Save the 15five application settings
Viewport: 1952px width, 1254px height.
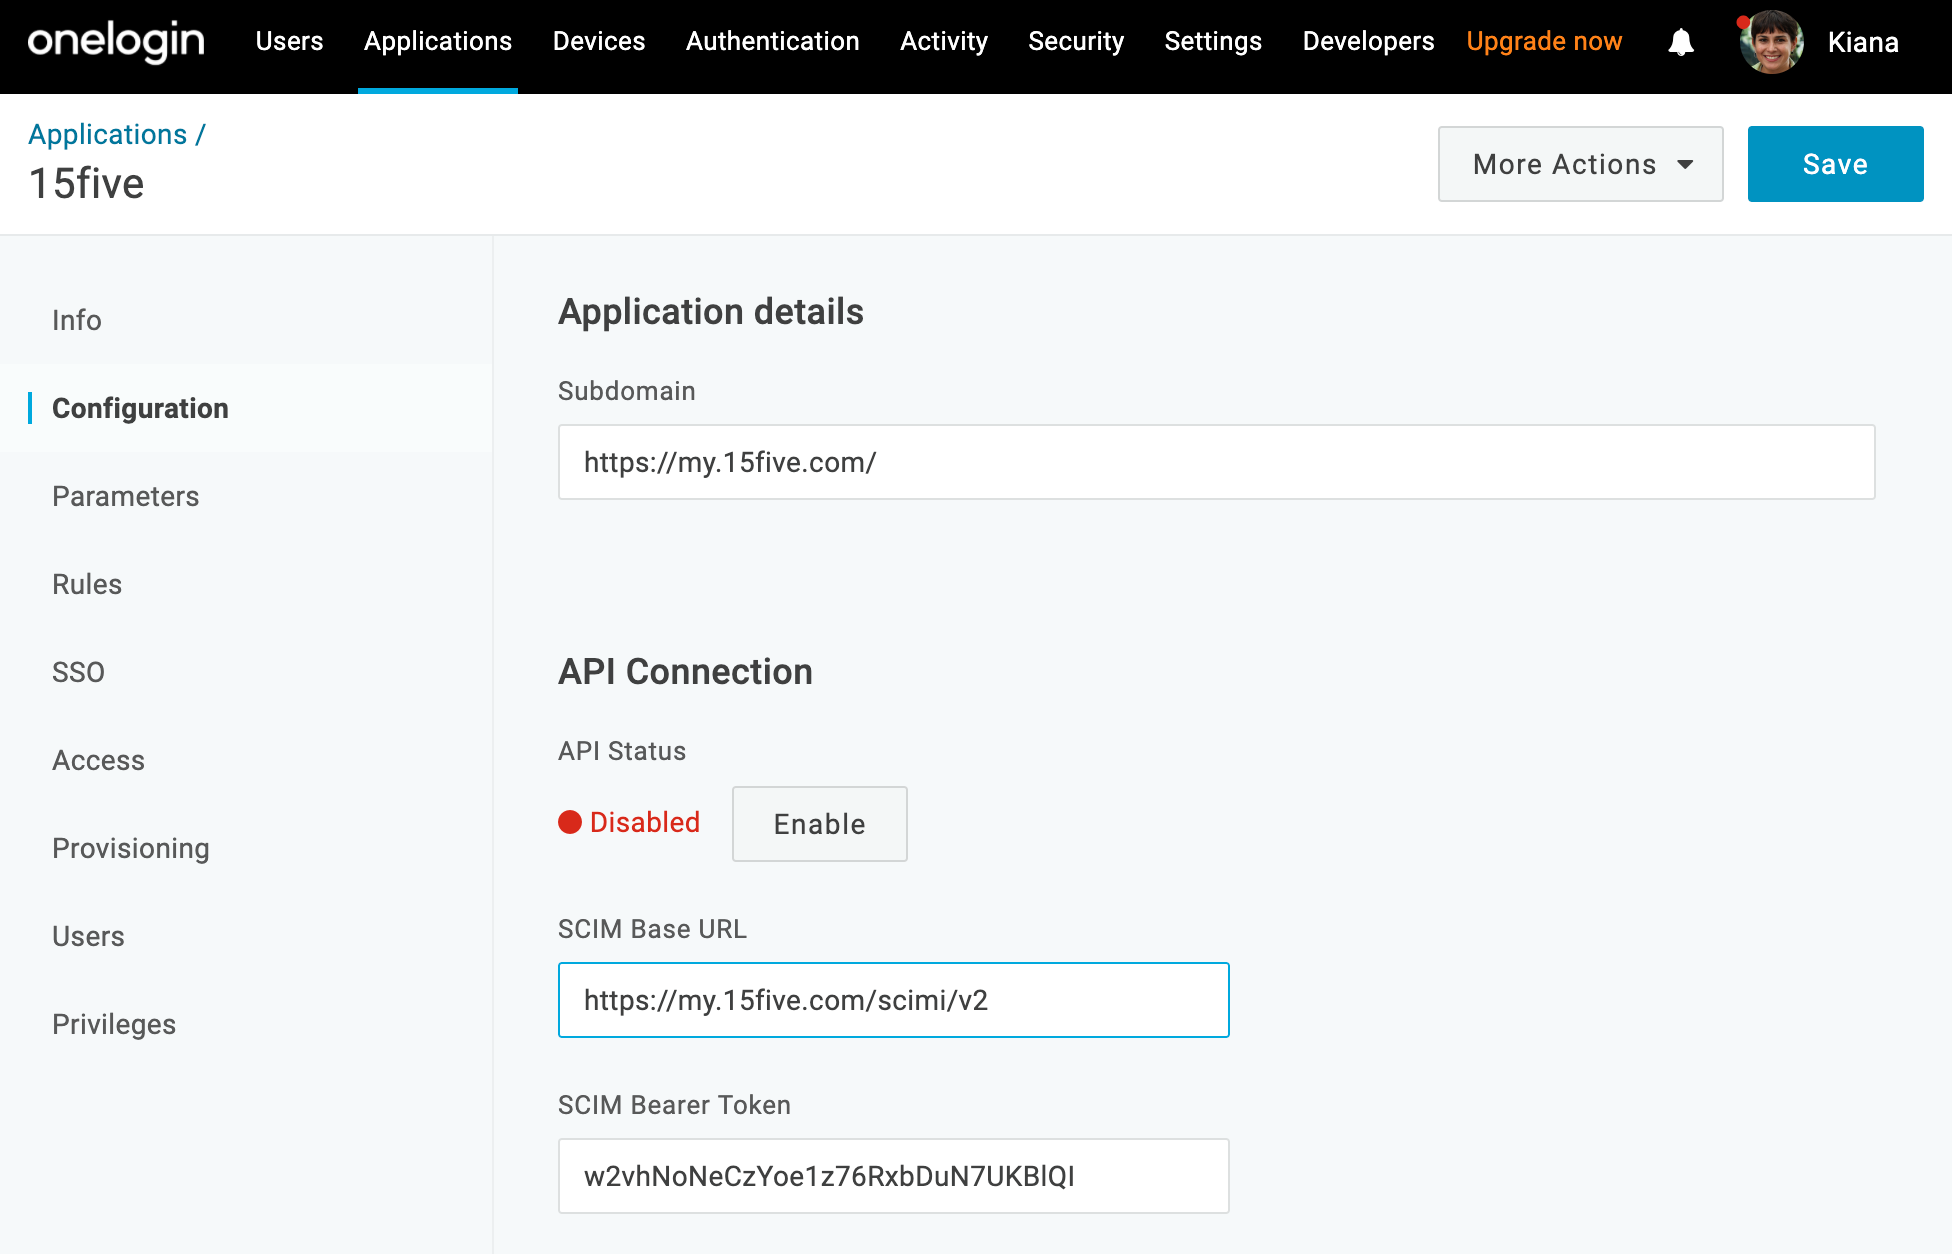[1834, 163]
